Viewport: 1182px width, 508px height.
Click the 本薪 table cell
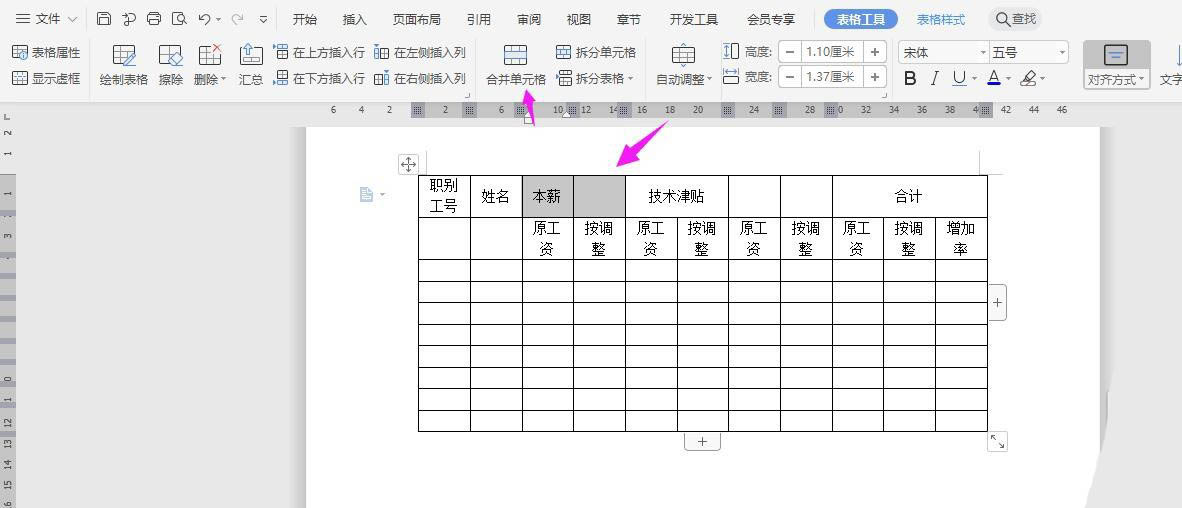pyautogui.click(x=547, y=196)
